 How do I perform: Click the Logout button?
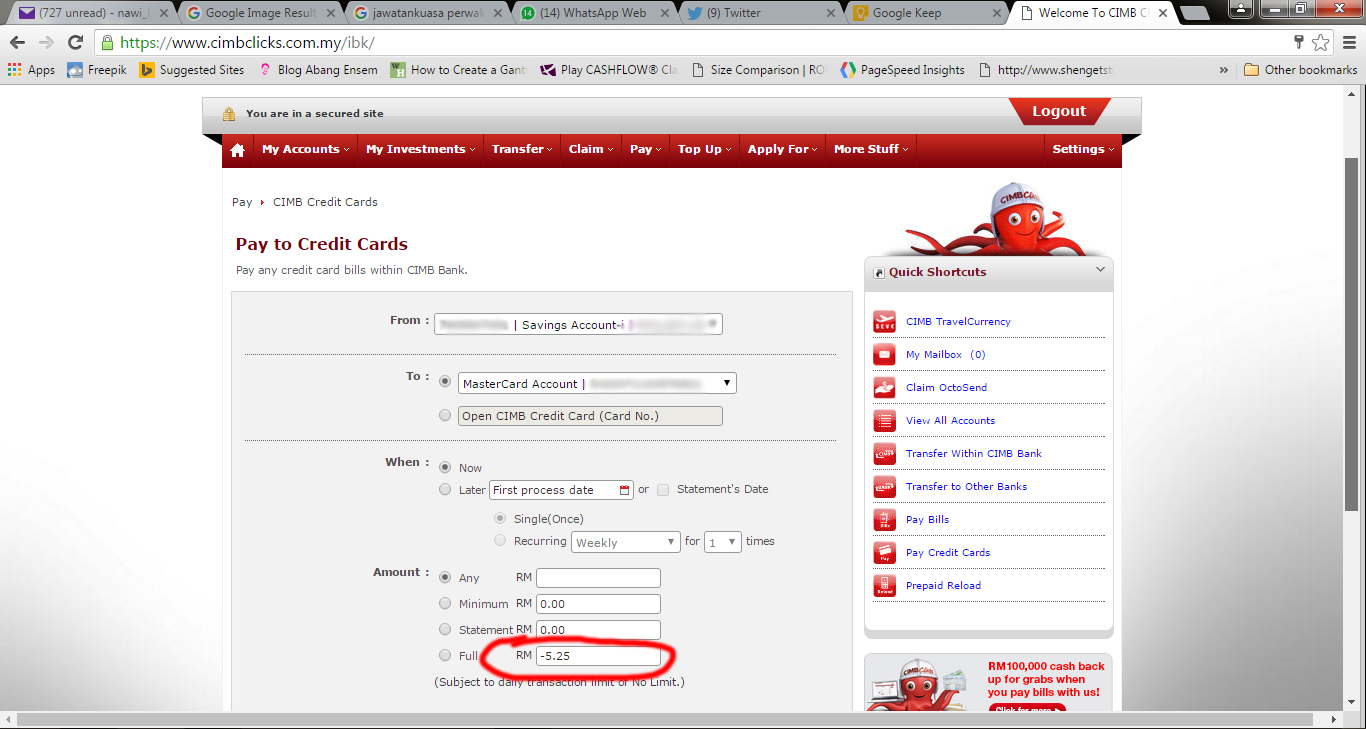[1059, 111]
